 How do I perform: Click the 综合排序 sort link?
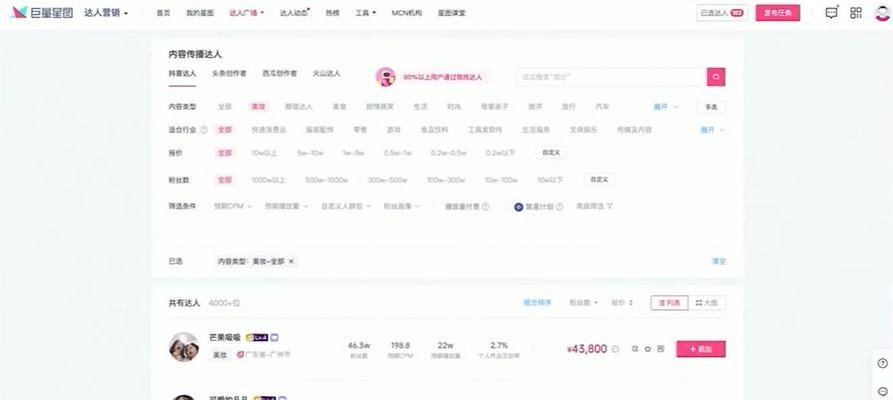pos(537,303)
